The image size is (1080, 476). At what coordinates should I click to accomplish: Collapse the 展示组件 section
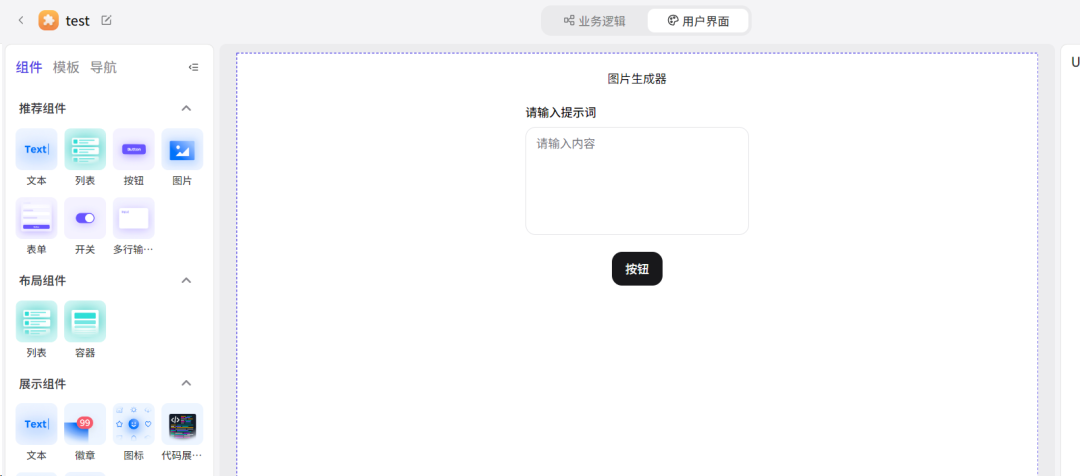pyautogui.click(x=186, y=383)
